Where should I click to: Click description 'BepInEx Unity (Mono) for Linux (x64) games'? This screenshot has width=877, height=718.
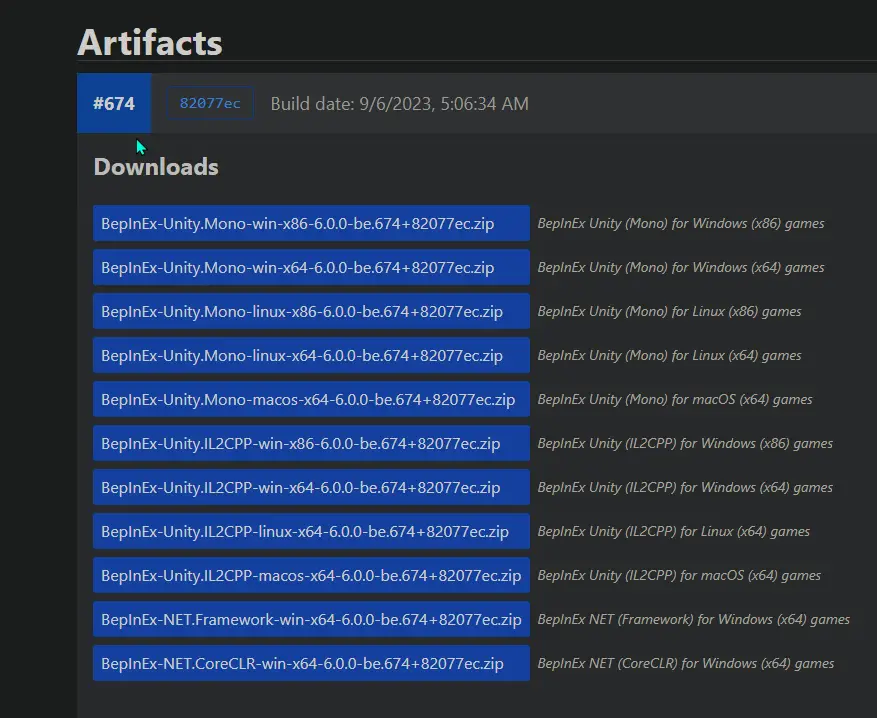pyautogui.click(x=669, y=355)
